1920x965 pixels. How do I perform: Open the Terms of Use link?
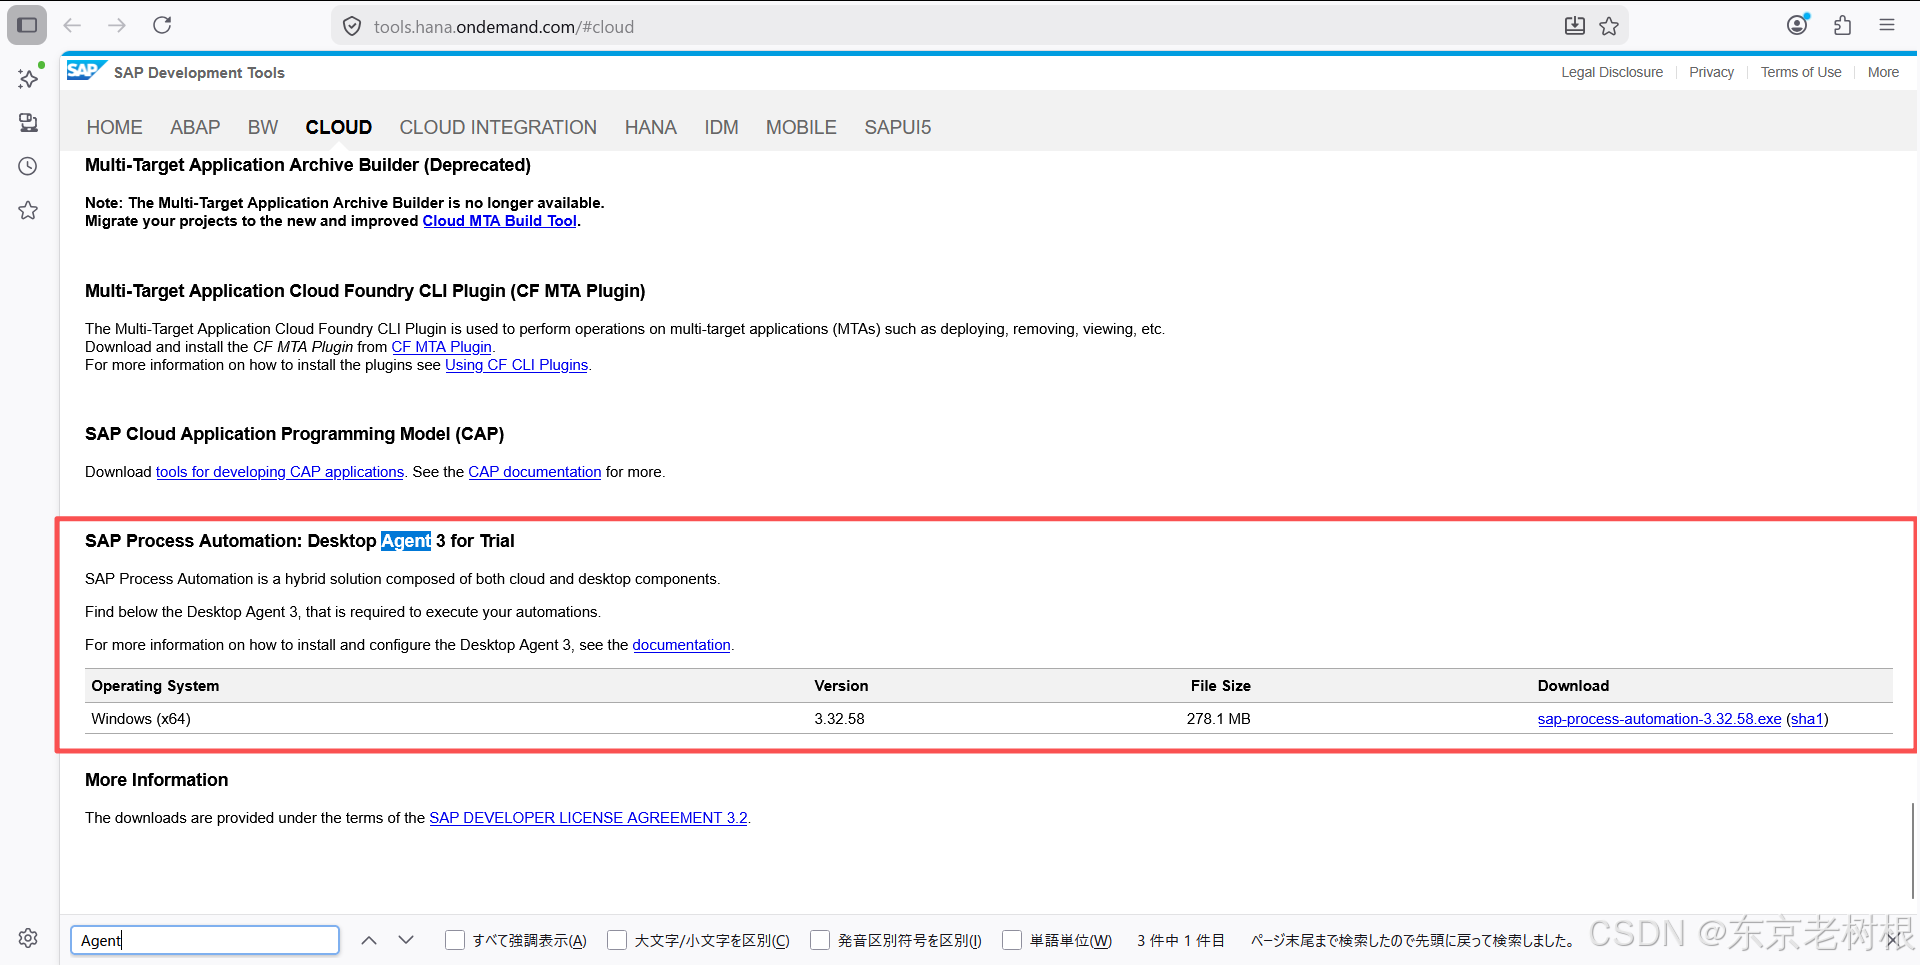click(1801, 72)
